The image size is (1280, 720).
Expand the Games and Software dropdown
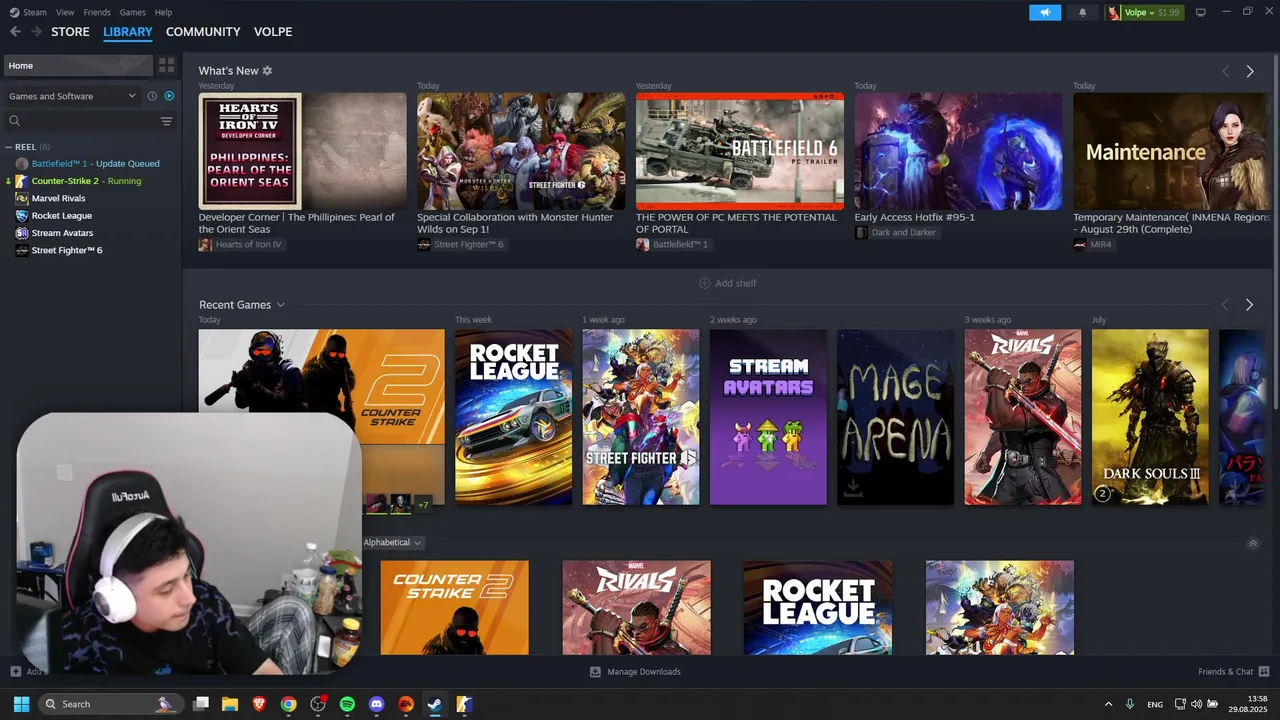(x=72, y=96)
